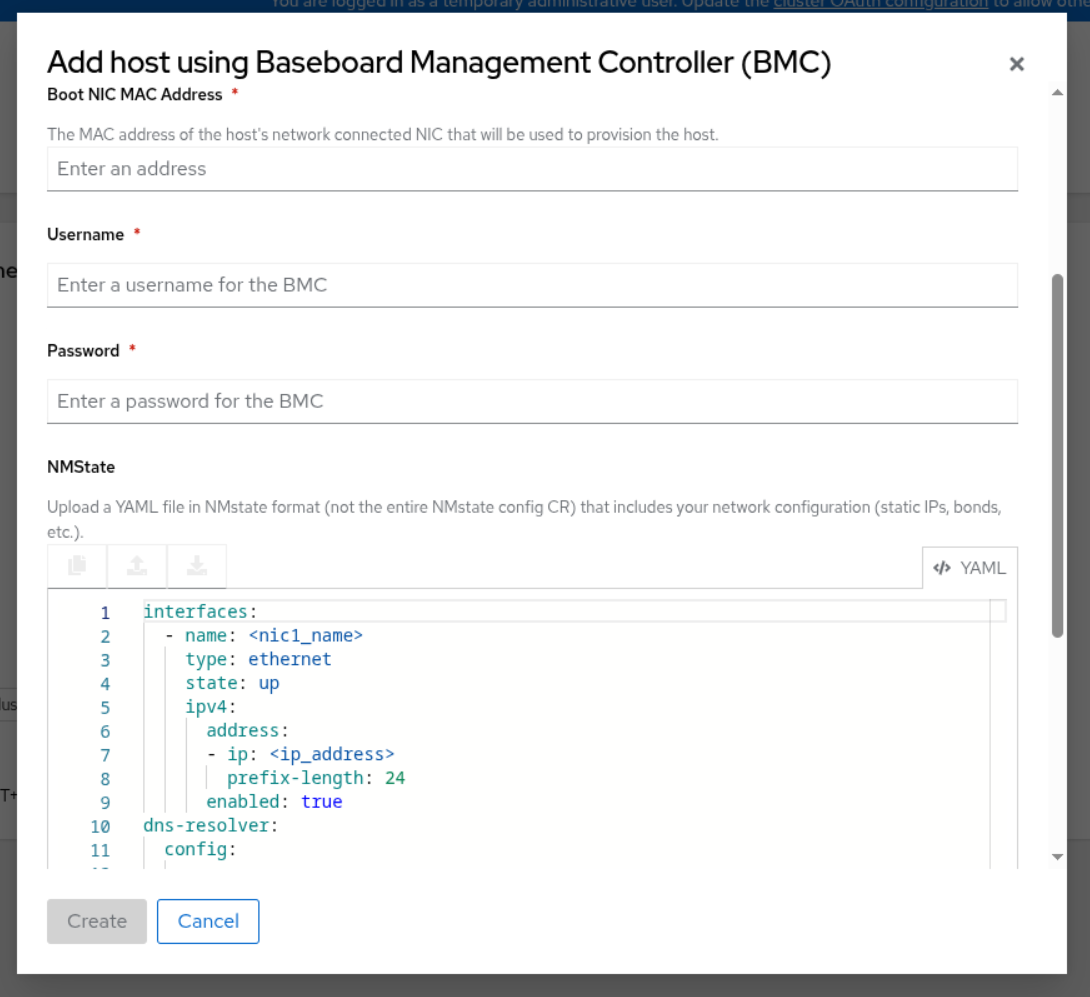The image size is (1090, 997).
Task: Click line number 5 in editor gutter
Action: pyautogui.click(x=105, y=708)
